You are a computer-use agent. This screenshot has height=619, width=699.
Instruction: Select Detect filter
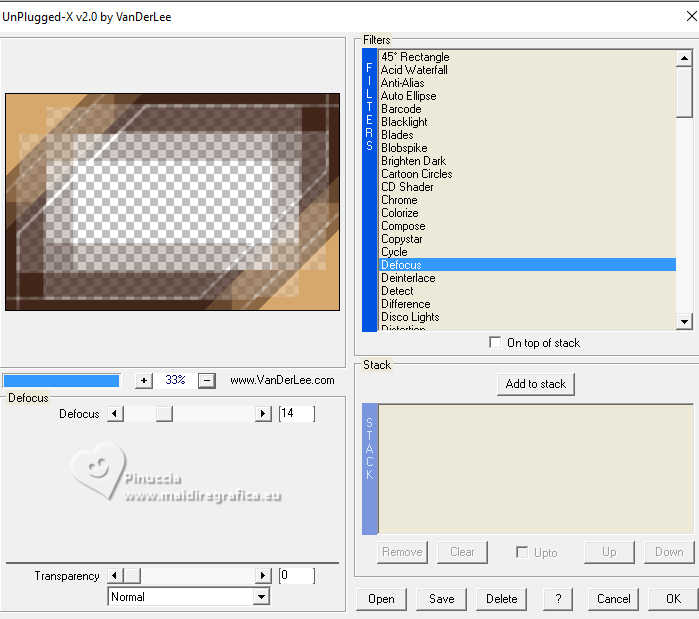pos(527,291)
